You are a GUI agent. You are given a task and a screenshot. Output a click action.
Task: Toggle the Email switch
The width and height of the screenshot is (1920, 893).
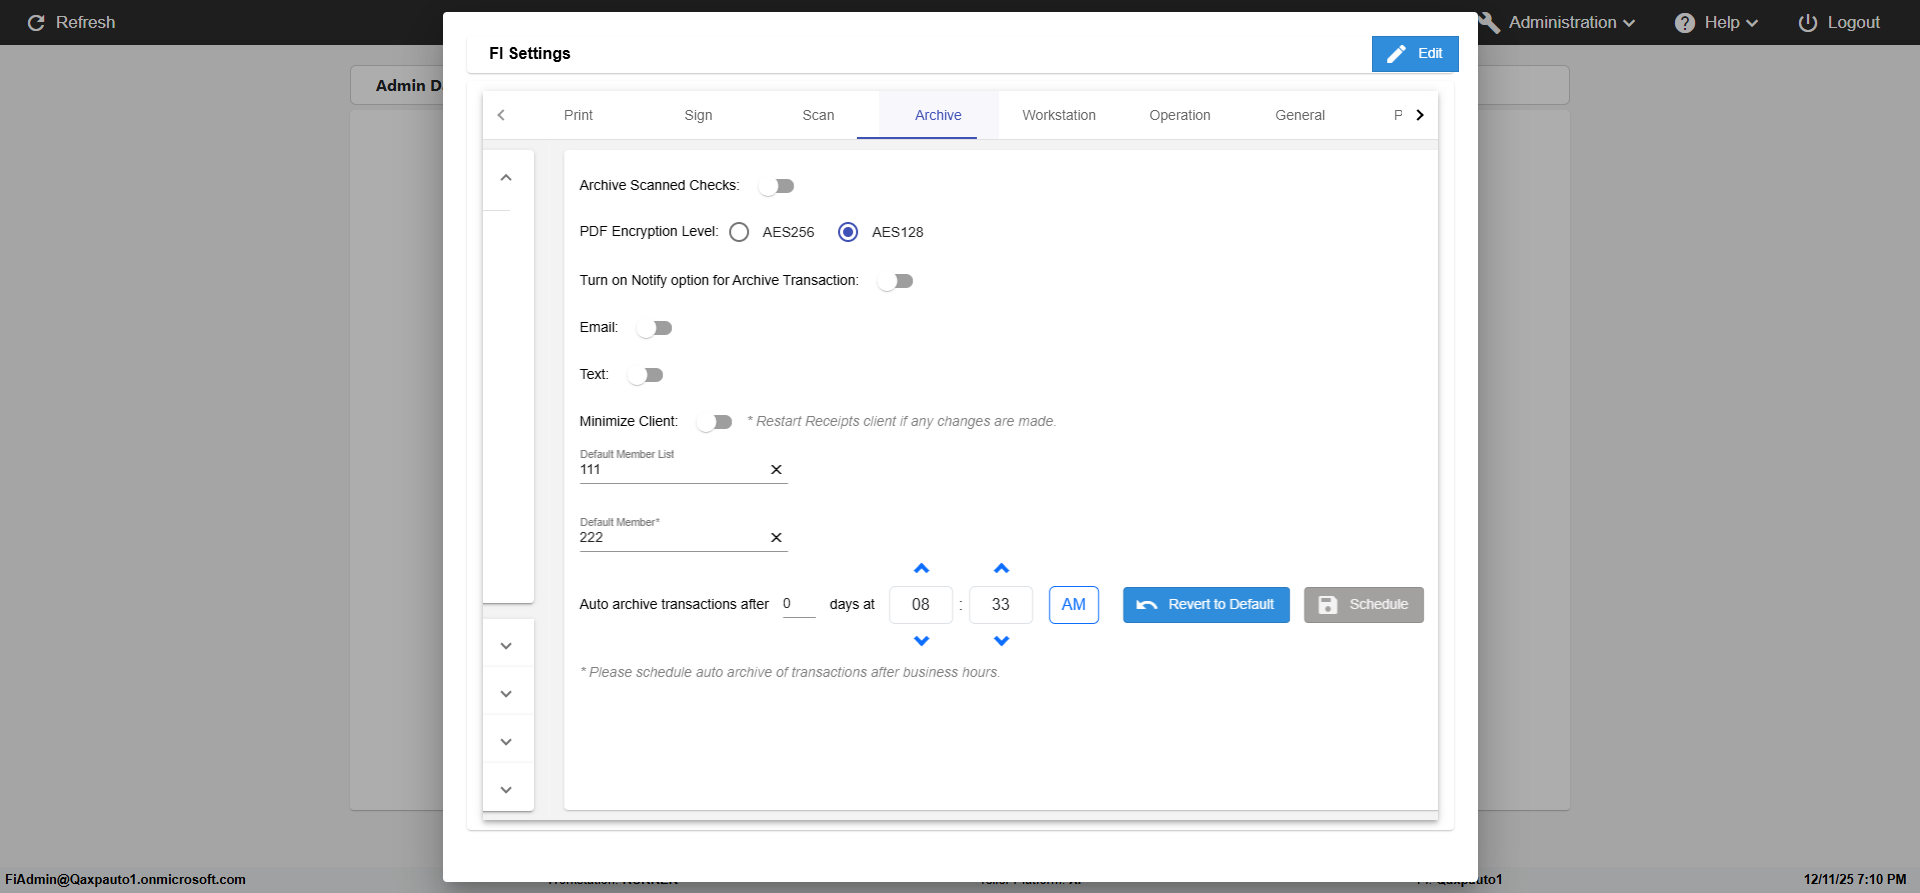654,328
